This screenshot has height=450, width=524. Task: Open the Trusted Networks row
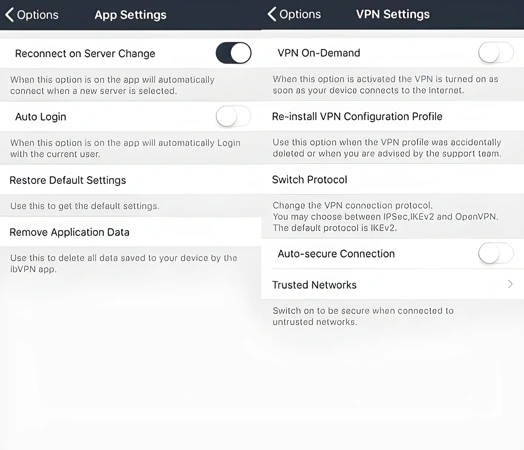pyautogui.click(x=393, y=285)
